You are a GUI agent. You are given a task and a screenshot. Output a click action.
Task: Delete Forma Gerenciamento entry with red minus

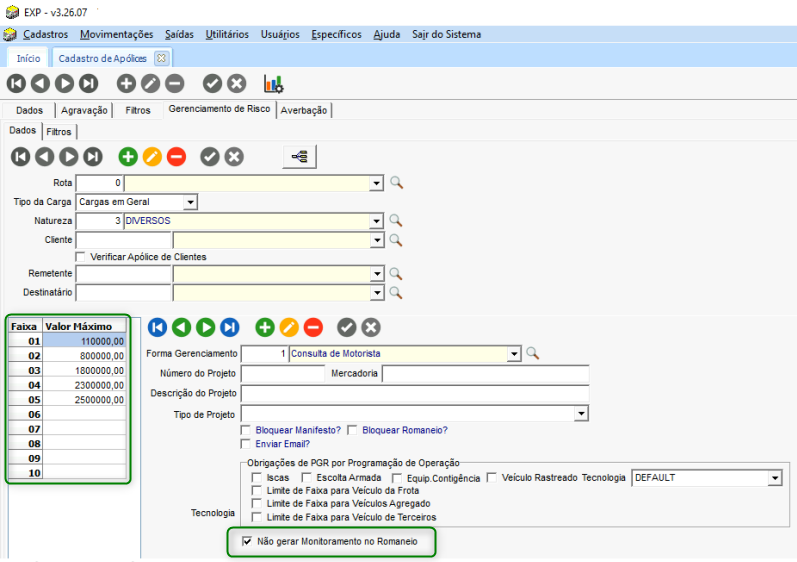313,327
